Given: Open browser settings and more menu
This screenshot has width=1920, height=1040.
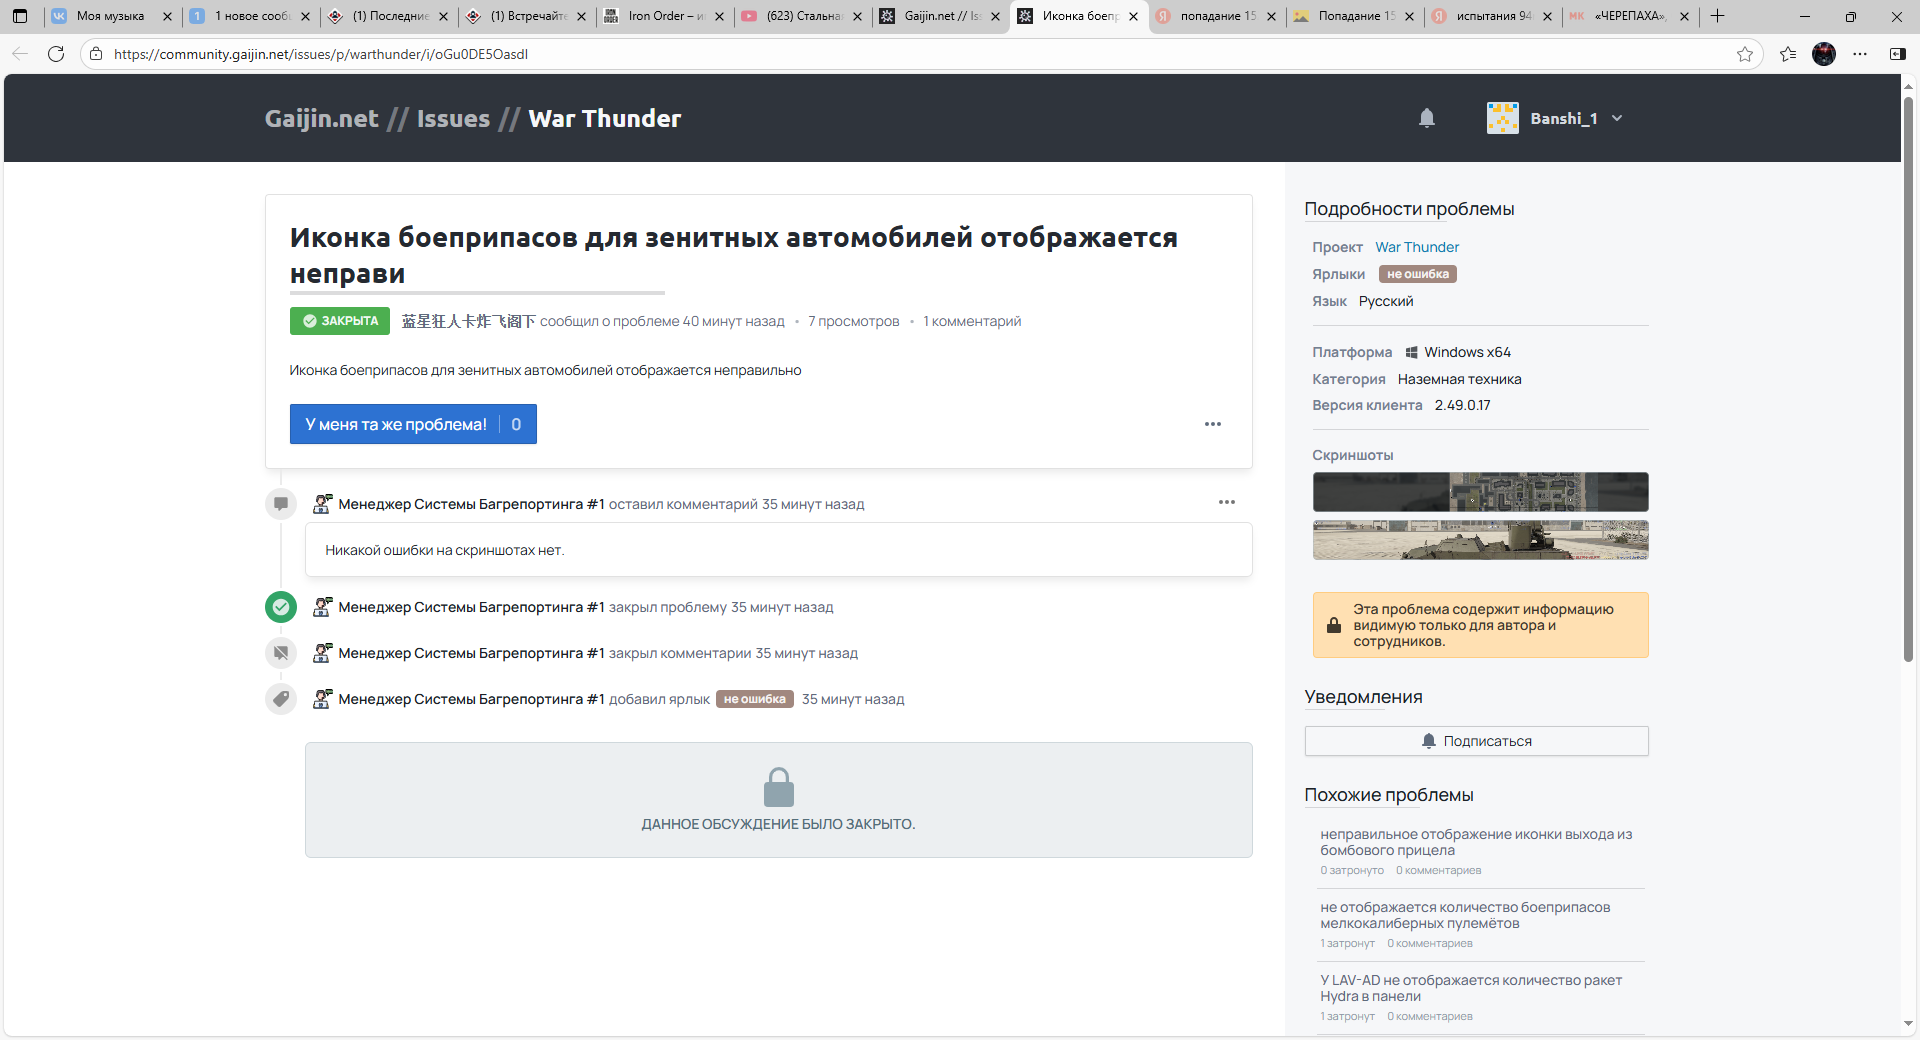Looking at the screenshot, I should [1860, 54].
